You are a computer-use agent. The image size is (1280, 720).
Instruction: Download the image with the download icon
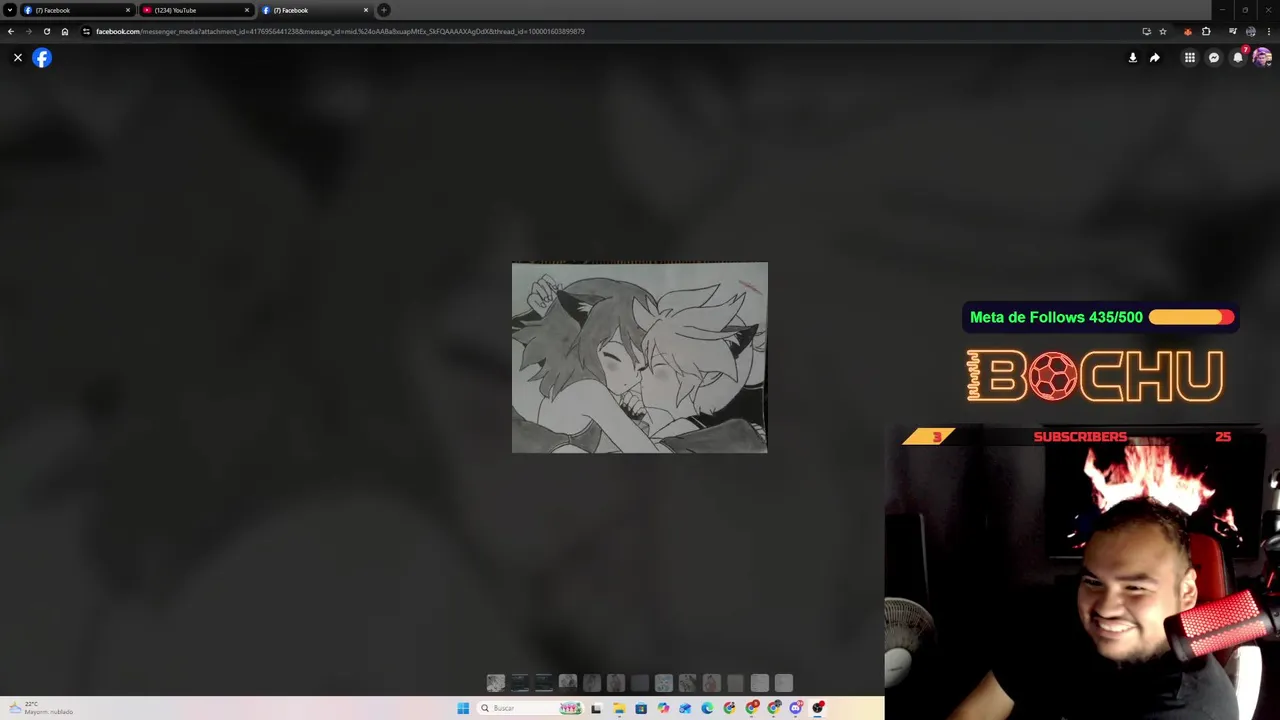(1132, 58)
